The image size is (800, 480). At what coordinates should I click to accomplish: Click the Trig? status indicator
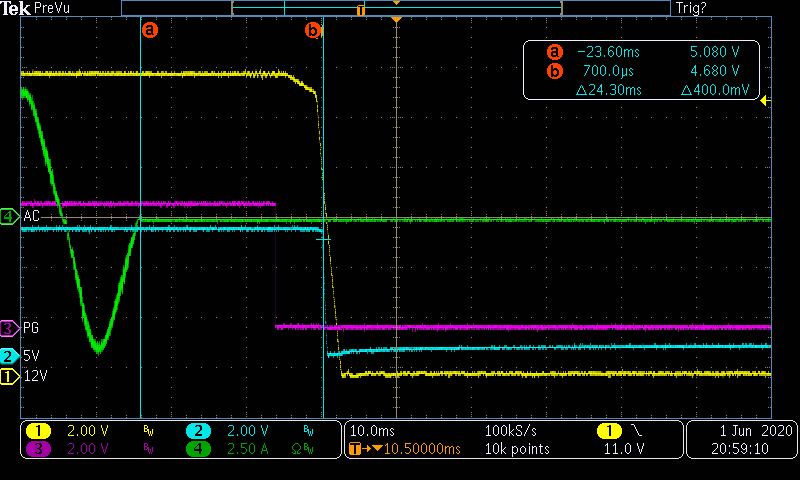(692, 8)
